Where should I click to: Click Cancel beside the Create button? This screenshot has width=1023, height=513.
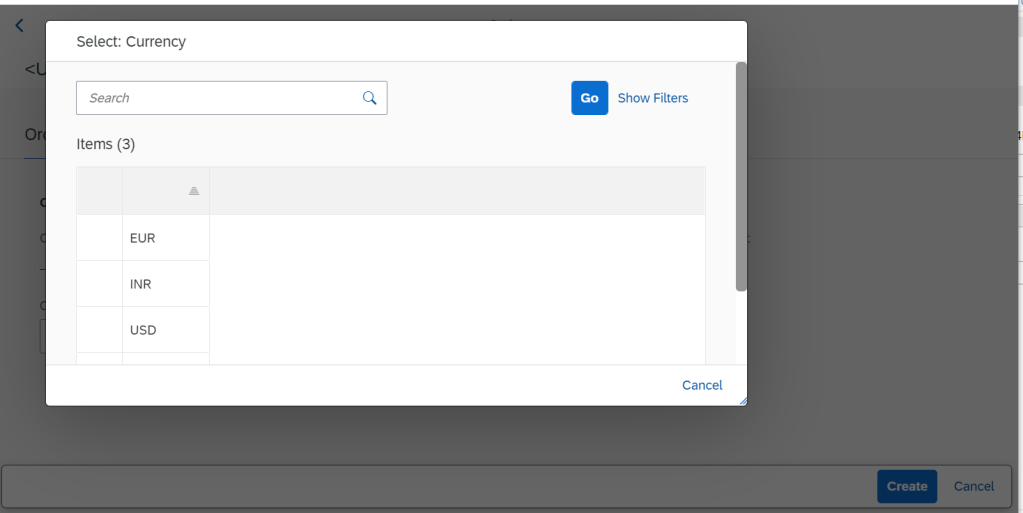(973, 486)
